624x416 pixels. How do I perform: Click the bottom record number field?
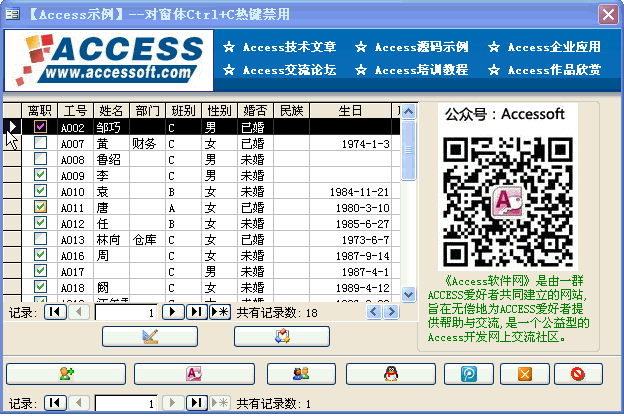pyautogui.click(x=127, y=404)
